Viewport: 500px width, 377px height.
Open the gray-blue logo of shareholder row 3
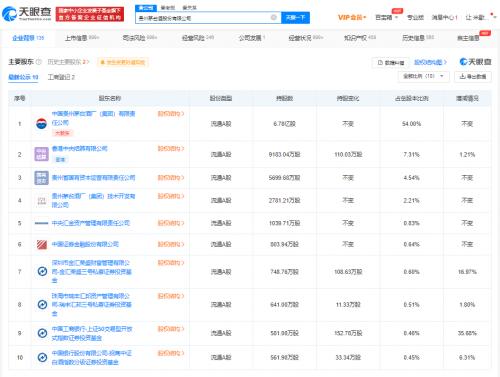coord(41,178)
